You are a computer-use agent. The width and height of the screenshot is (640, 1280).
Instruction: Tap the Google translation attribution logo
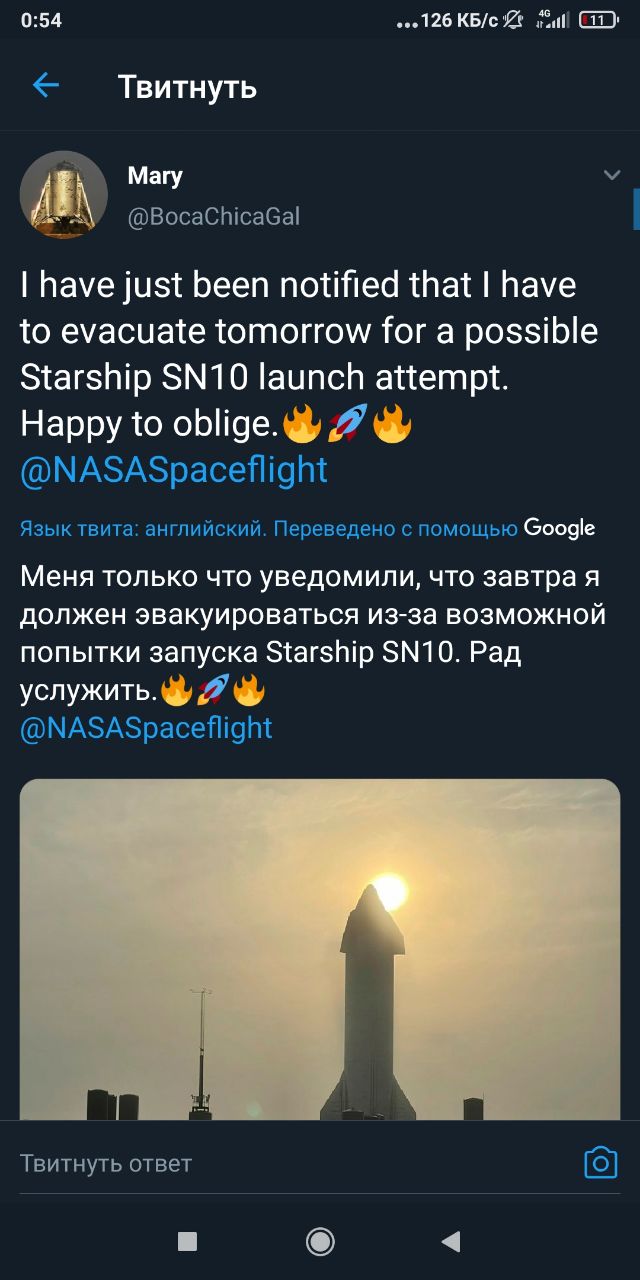(559, 528)
